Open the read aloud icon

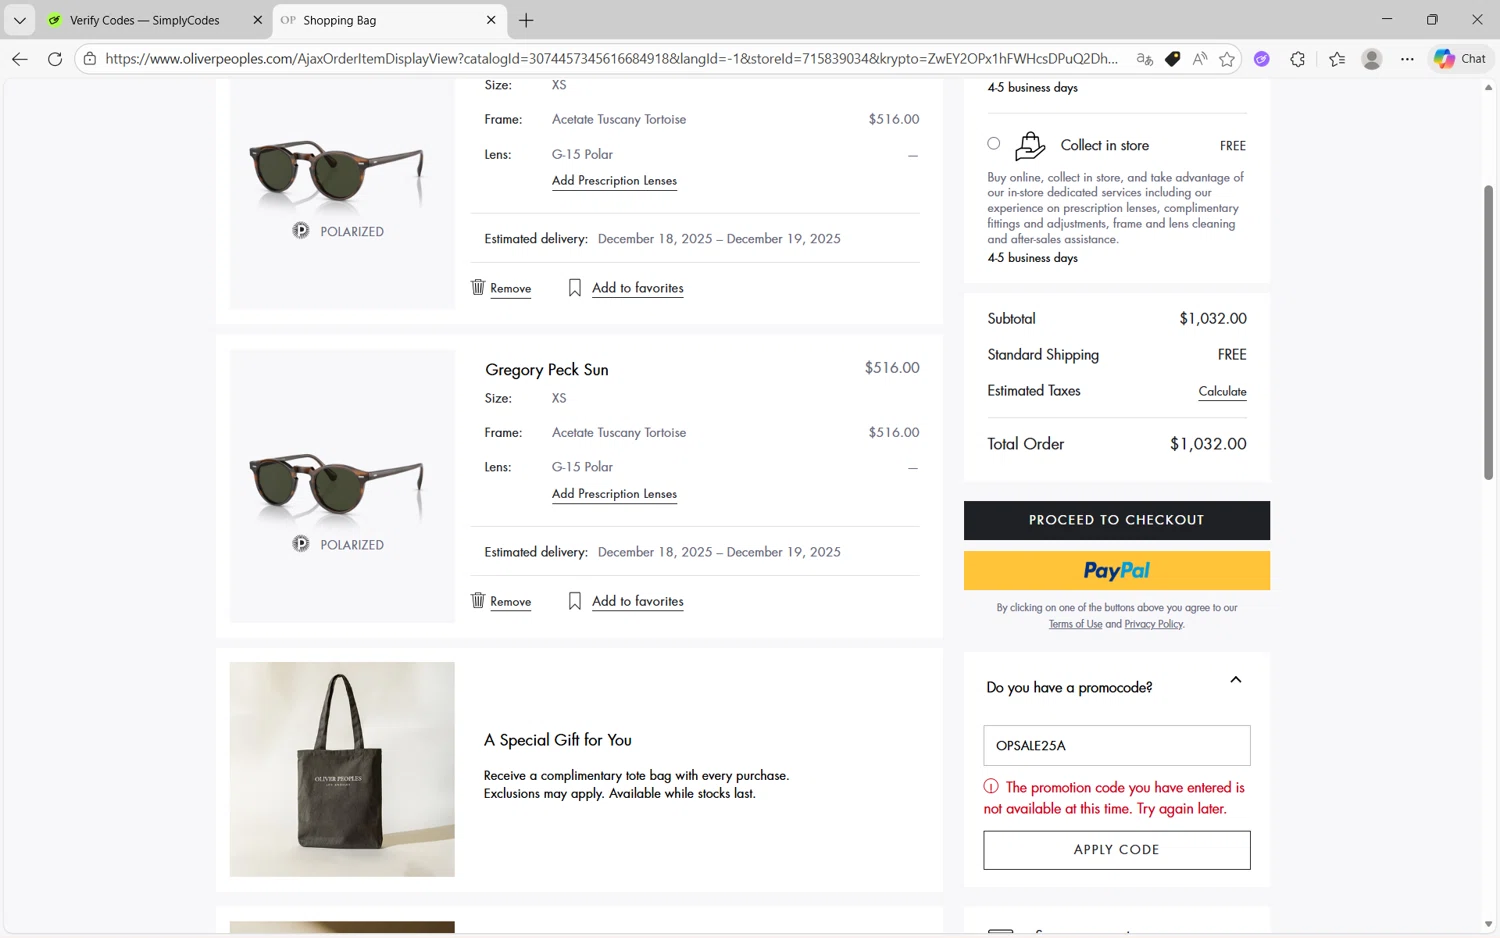[x=1200, y=59]
